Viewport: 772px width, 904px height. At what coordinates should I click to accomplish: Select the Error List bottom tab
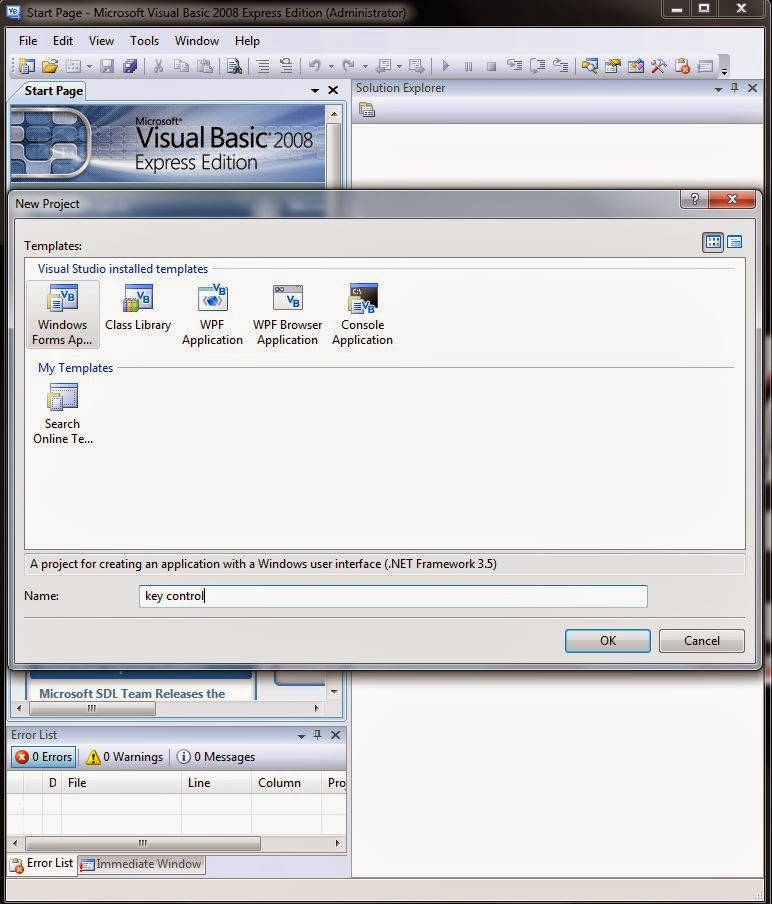pos(42,864)
